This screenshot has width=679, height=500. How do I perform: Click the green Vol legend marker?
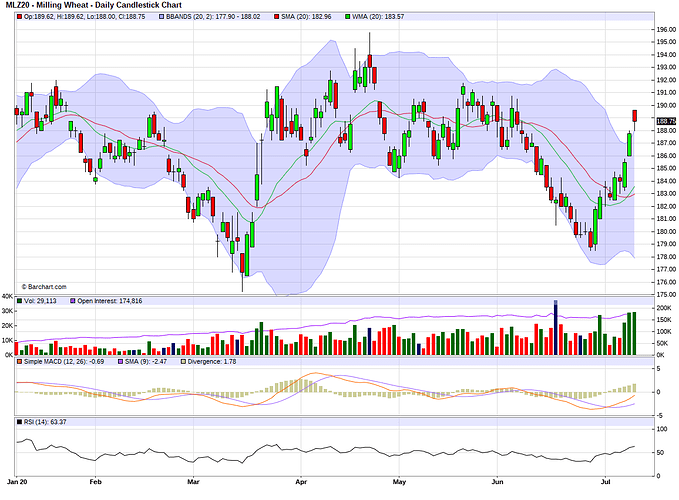coord(19,300)
